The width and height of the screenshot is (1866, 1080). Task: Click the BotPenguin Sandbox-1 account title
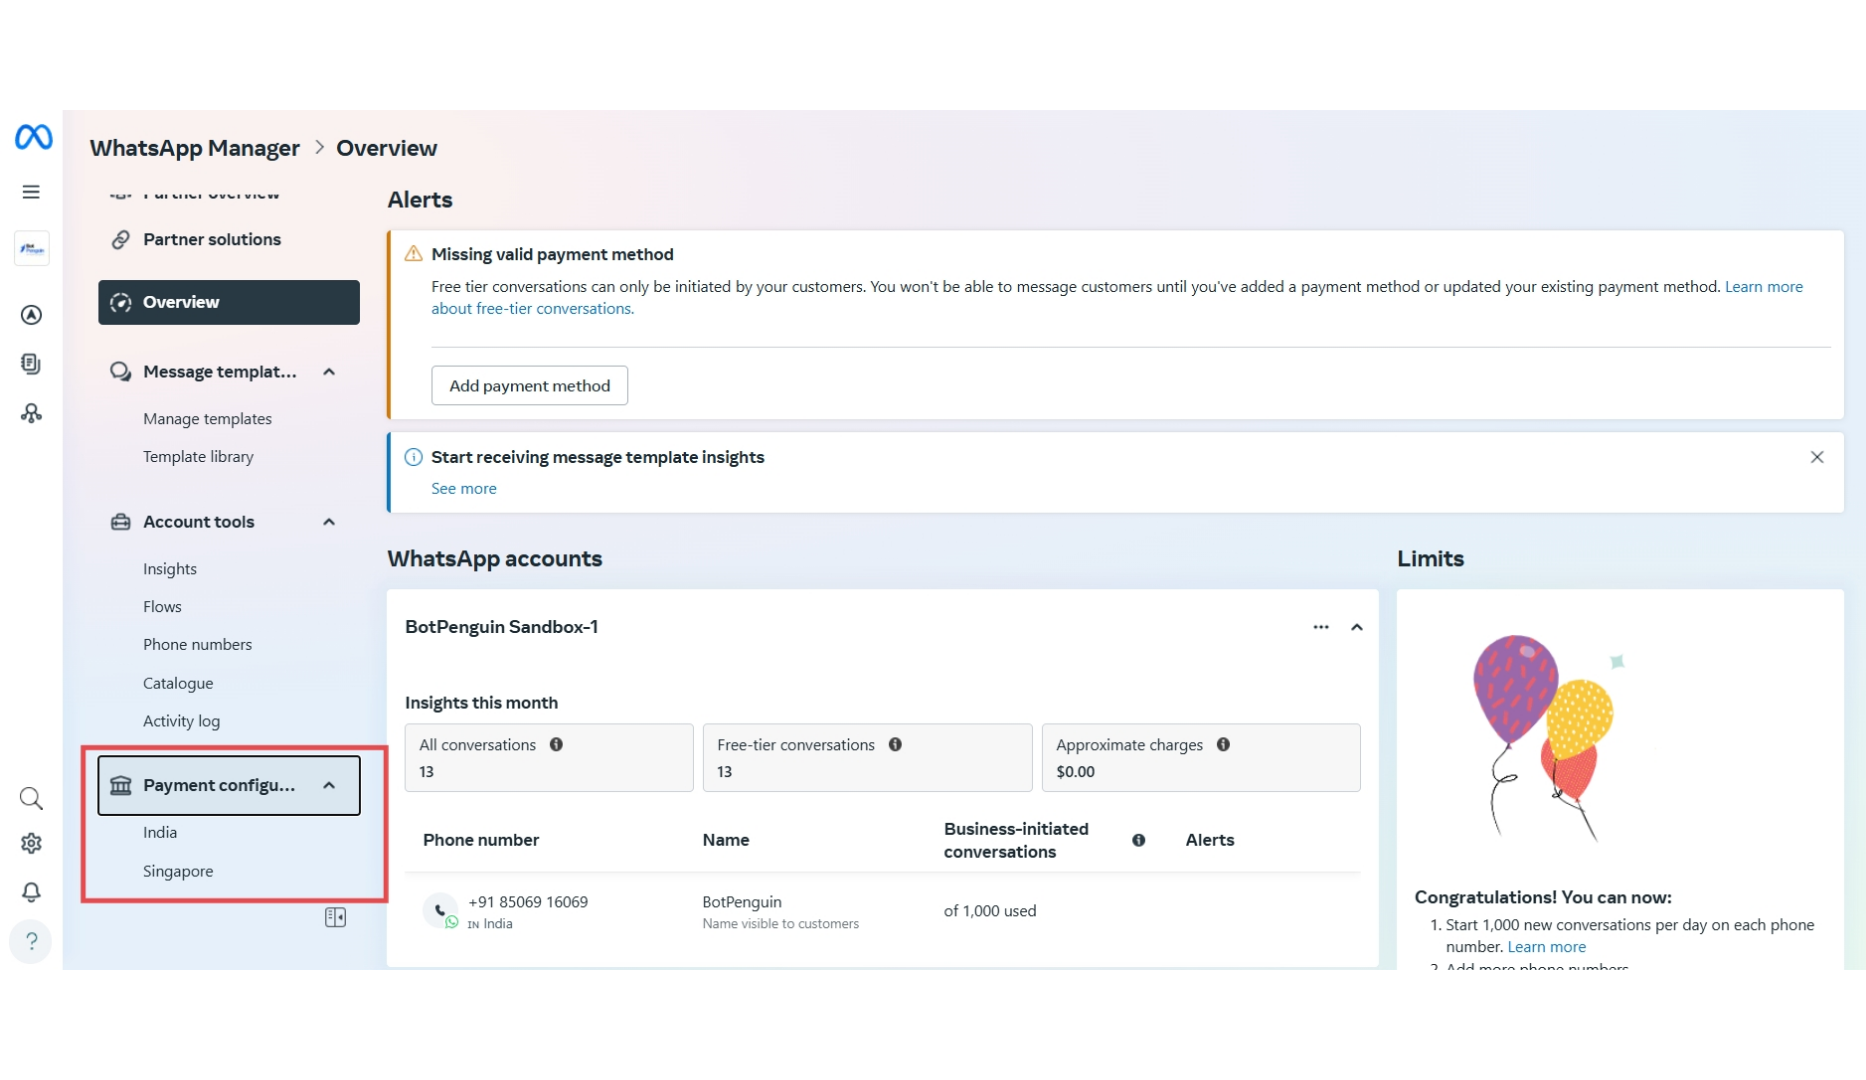pos(501,627)
